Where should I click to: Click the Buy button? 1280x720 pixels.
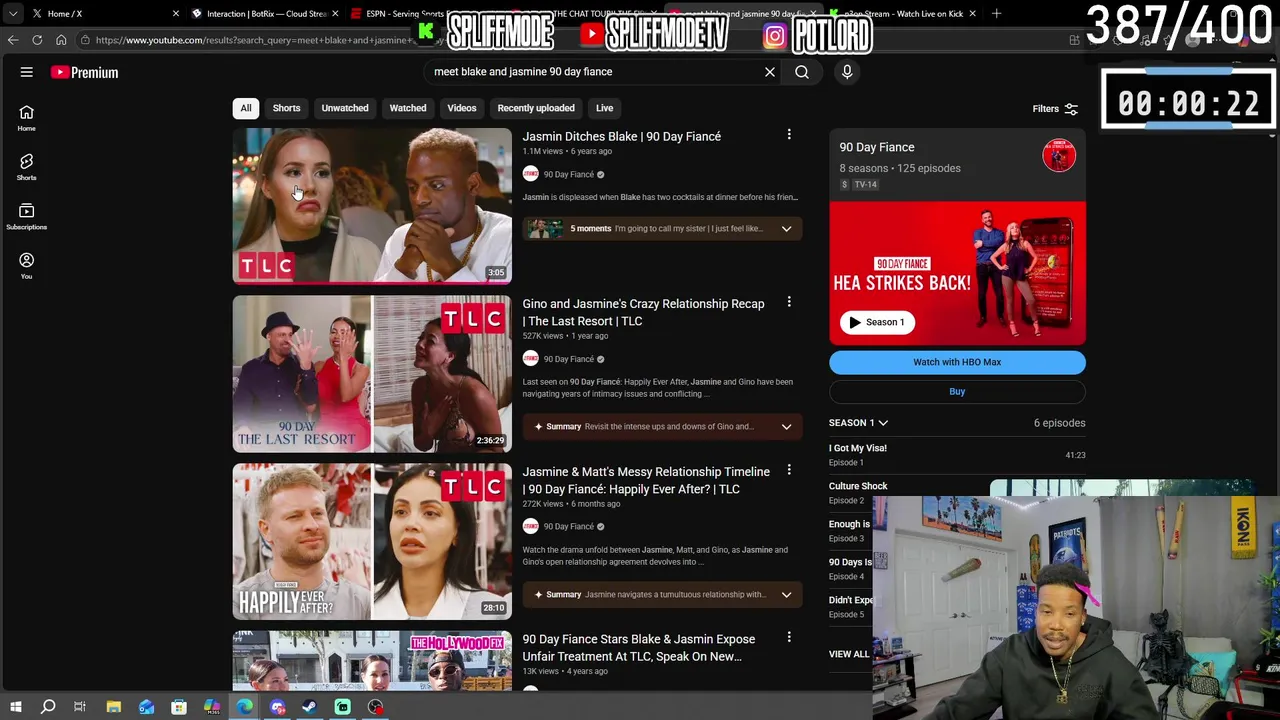click(957, 392)
